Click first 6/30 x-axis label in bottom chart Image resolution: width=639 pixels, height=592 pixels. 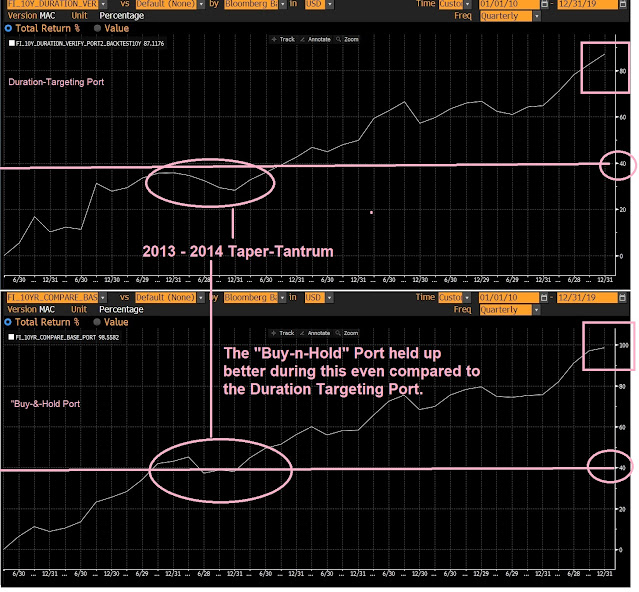tap(19, 574)
